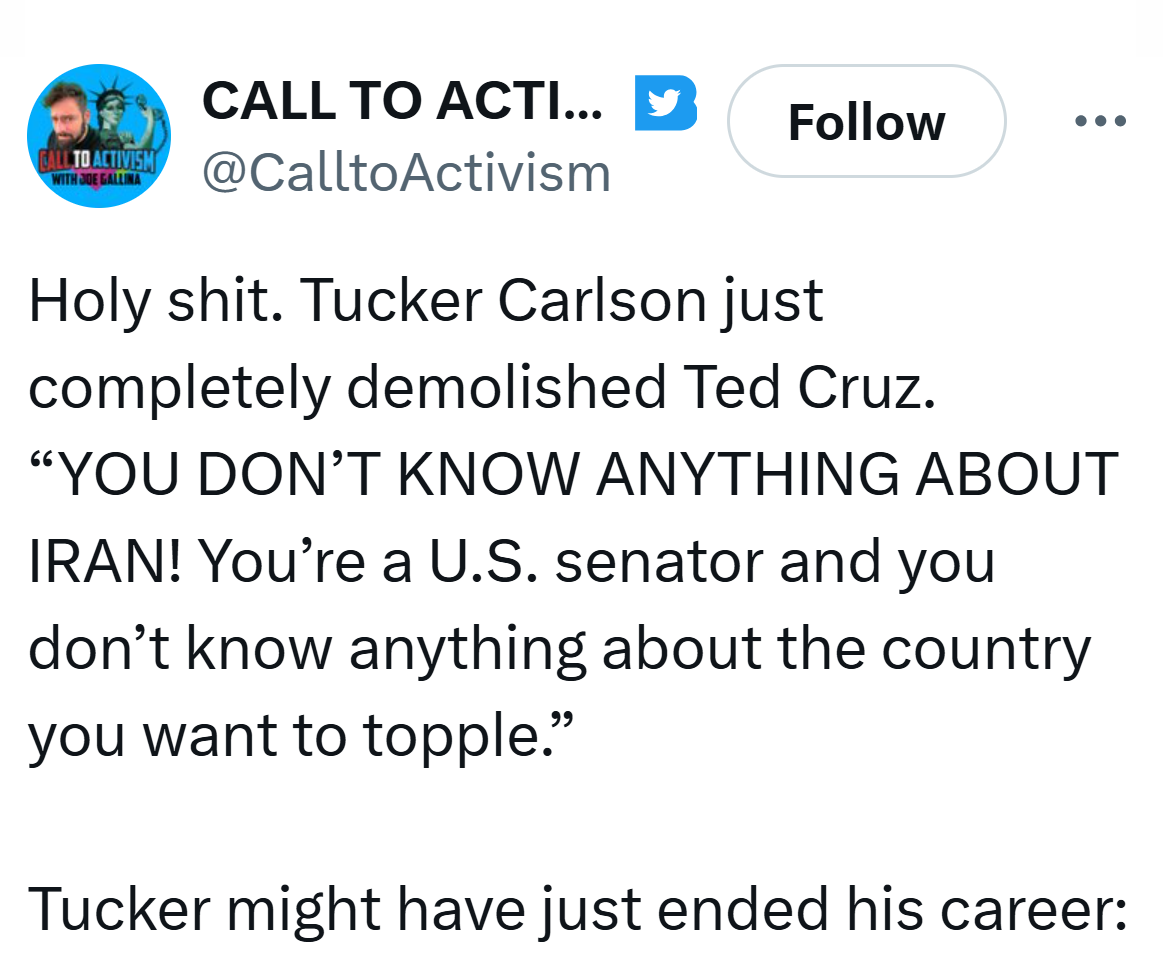Viewport: 1163px width, 977px height.
Task: Click the 'Holy shit. Tucker Carlson just' line
Action: pyautogui.click(x=426, y=301)
